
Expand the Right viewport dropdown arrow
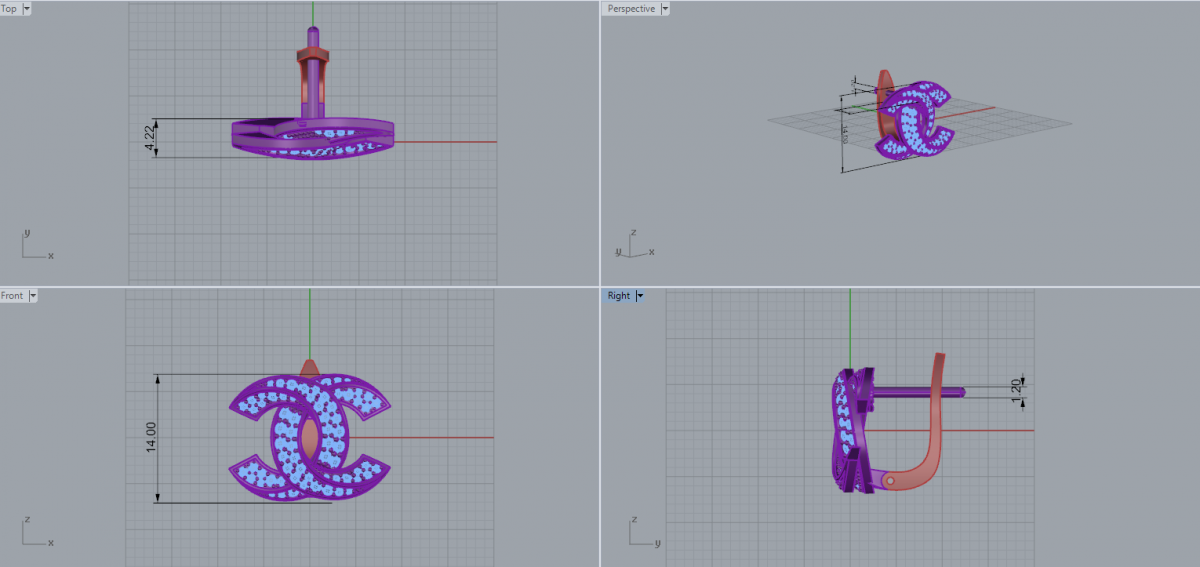639,296
